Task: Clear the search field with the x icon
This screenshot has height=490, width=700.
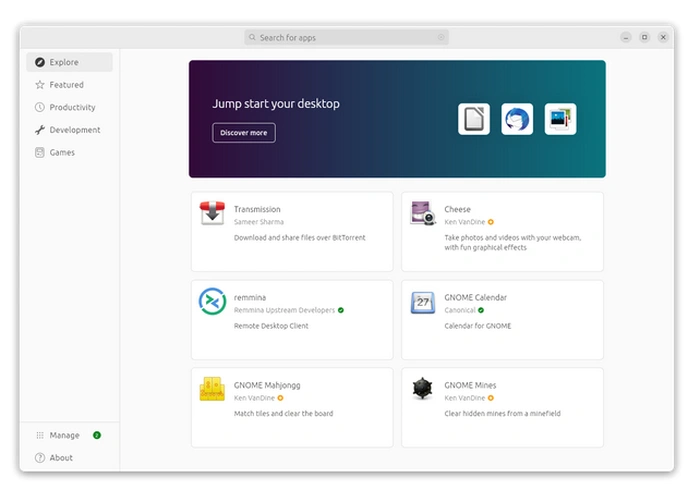Action: coord(441,37)
